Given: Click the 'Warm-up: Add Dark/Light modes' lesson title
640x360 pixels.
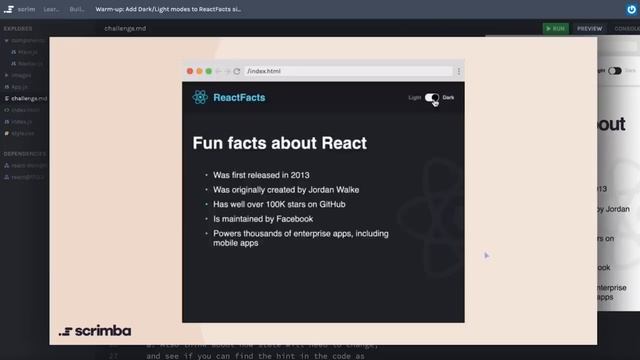Looking at the screenshot, I should [x=168, y=9].
